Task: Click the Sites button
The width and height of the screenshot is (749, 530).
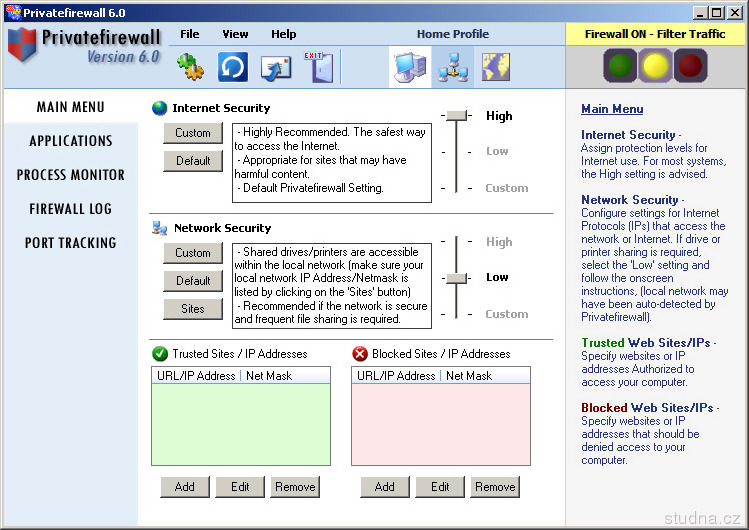Action: pyautogui.click(x=193, y=309)
